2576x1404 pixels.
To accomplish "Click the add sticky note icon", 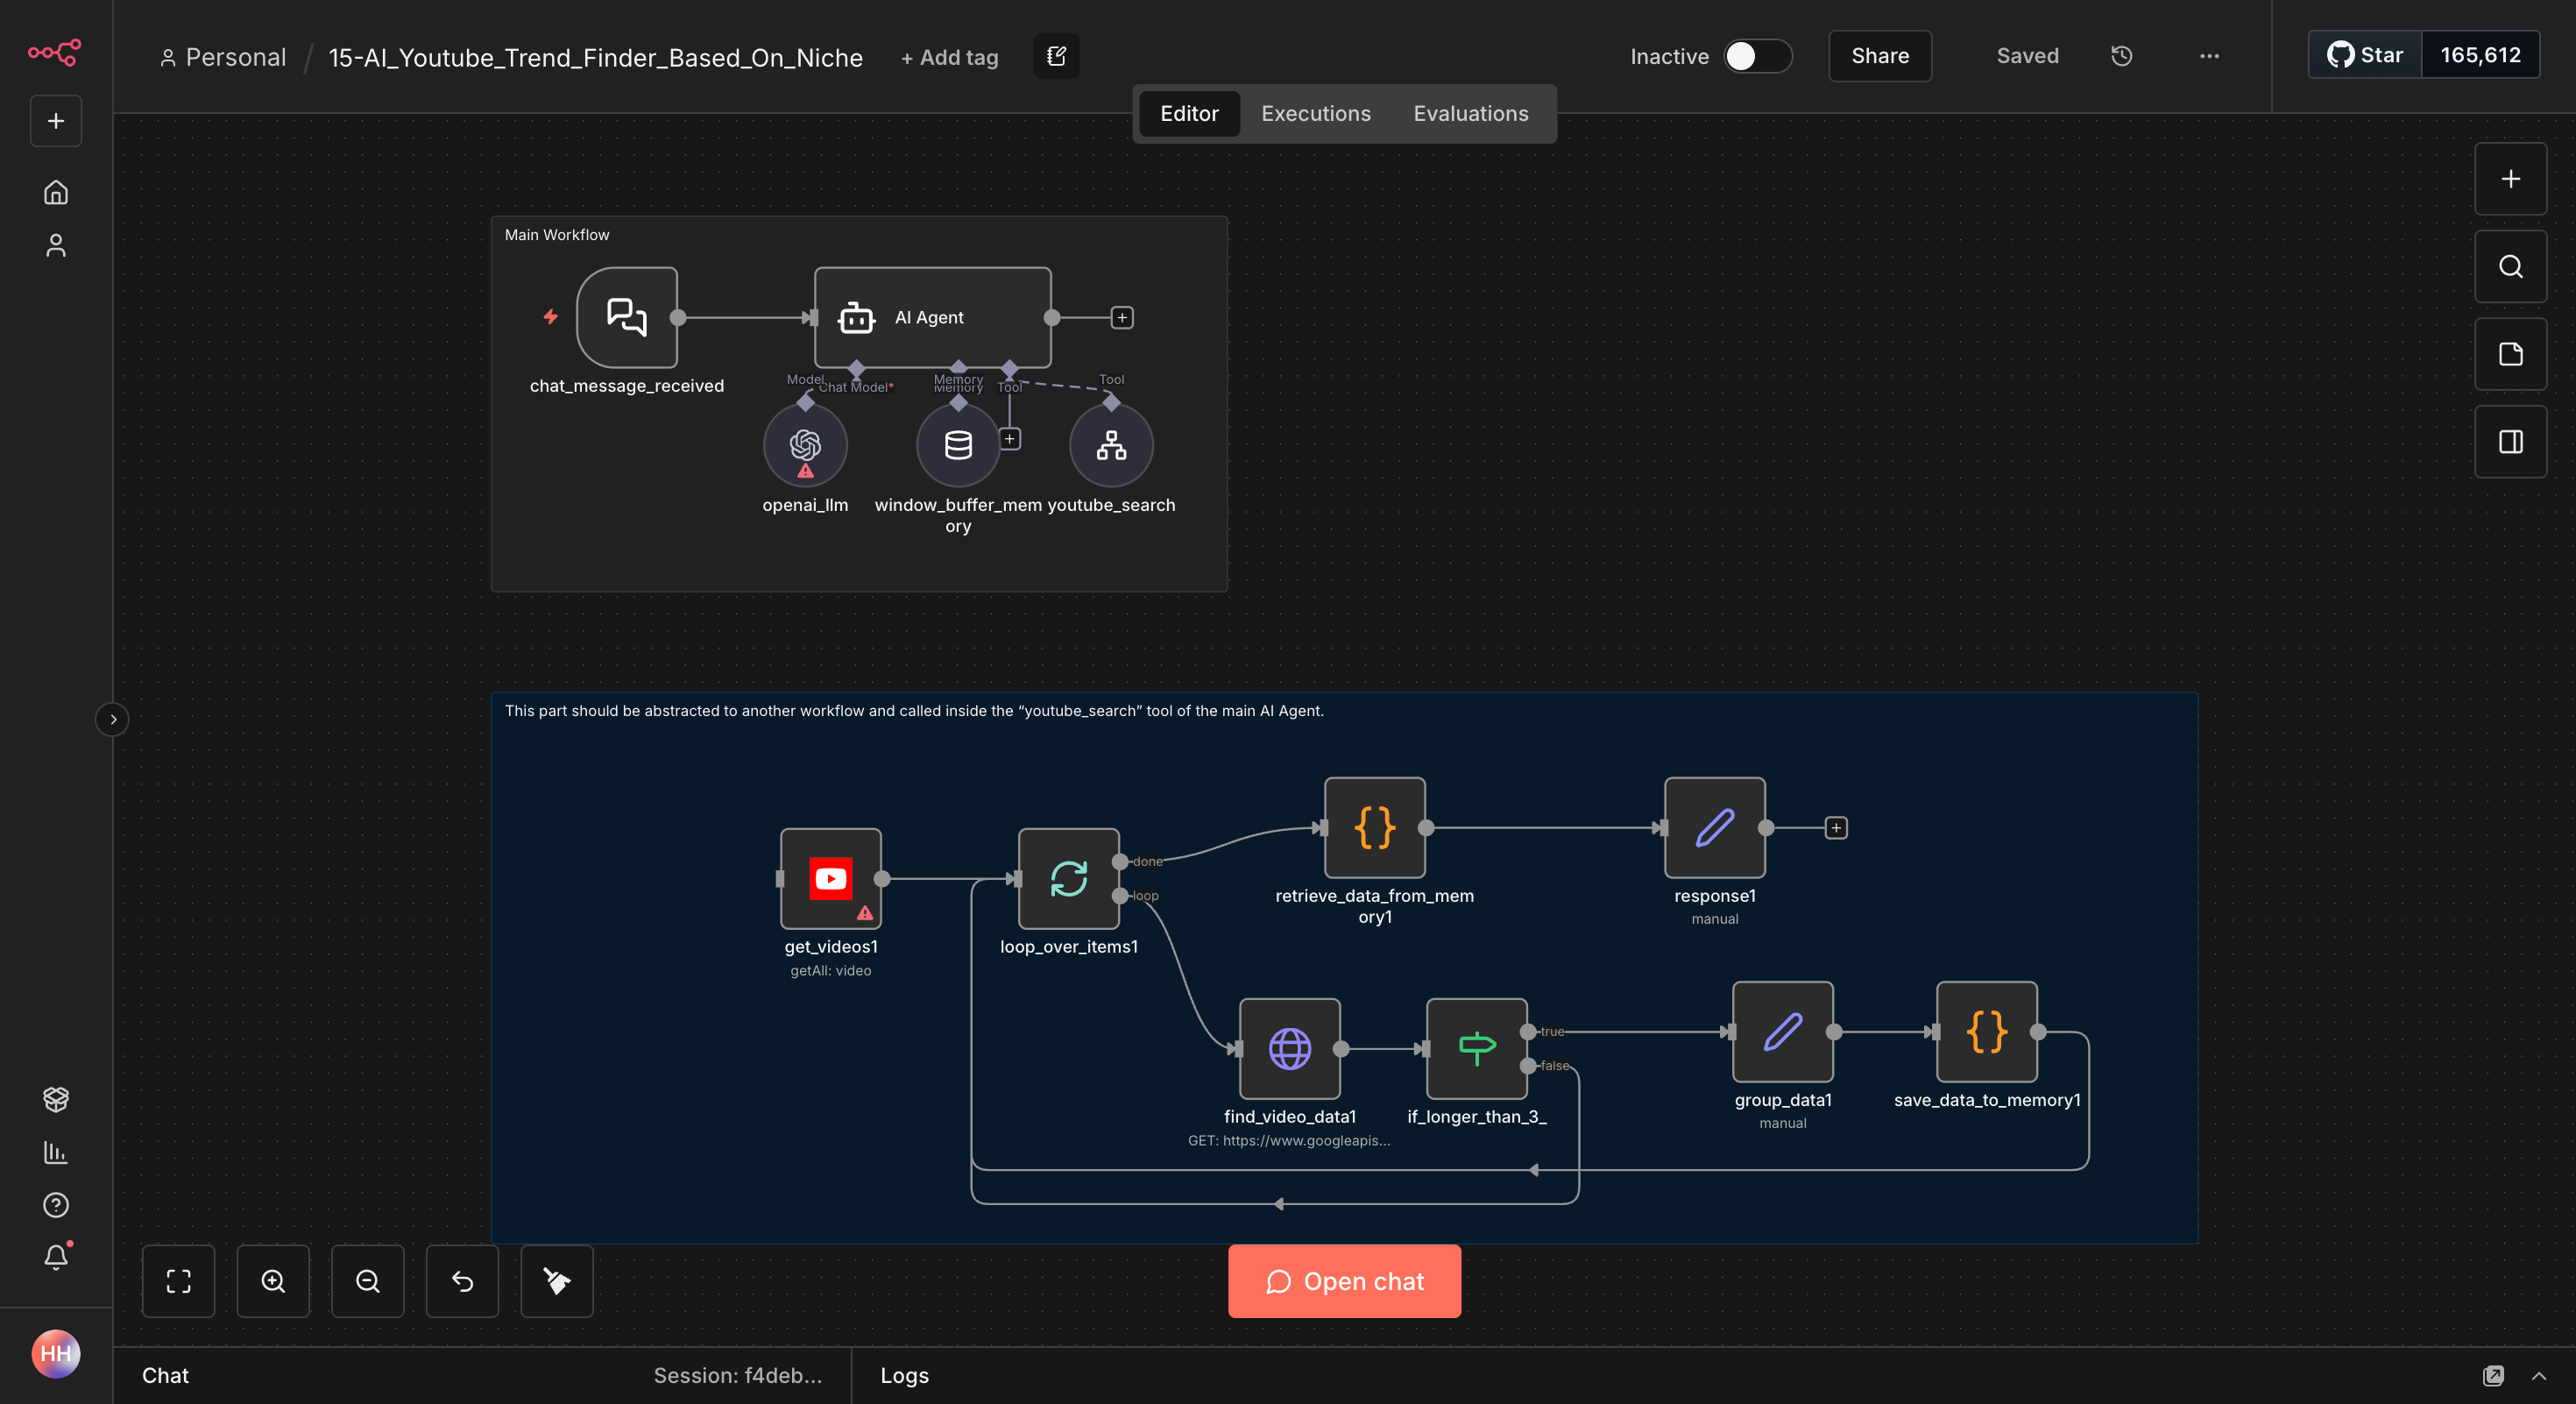I will 2510,354.
